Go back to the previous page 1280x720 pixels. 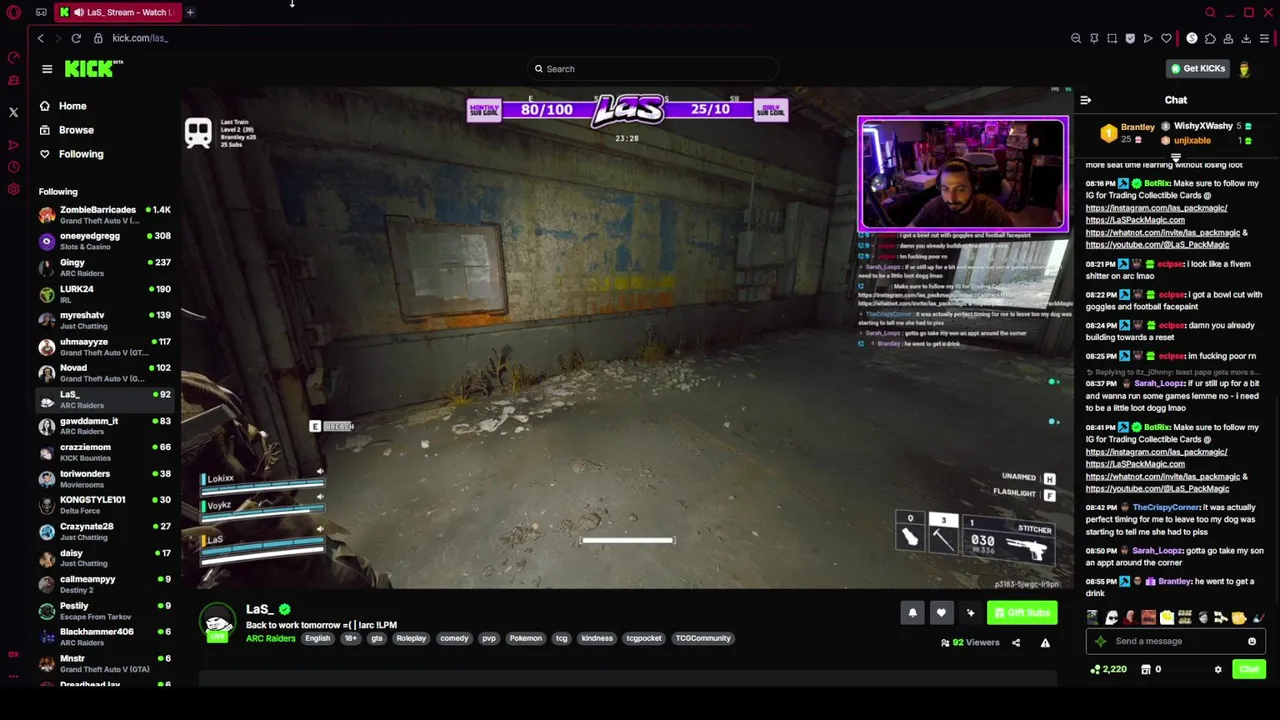tap(41, 38)
